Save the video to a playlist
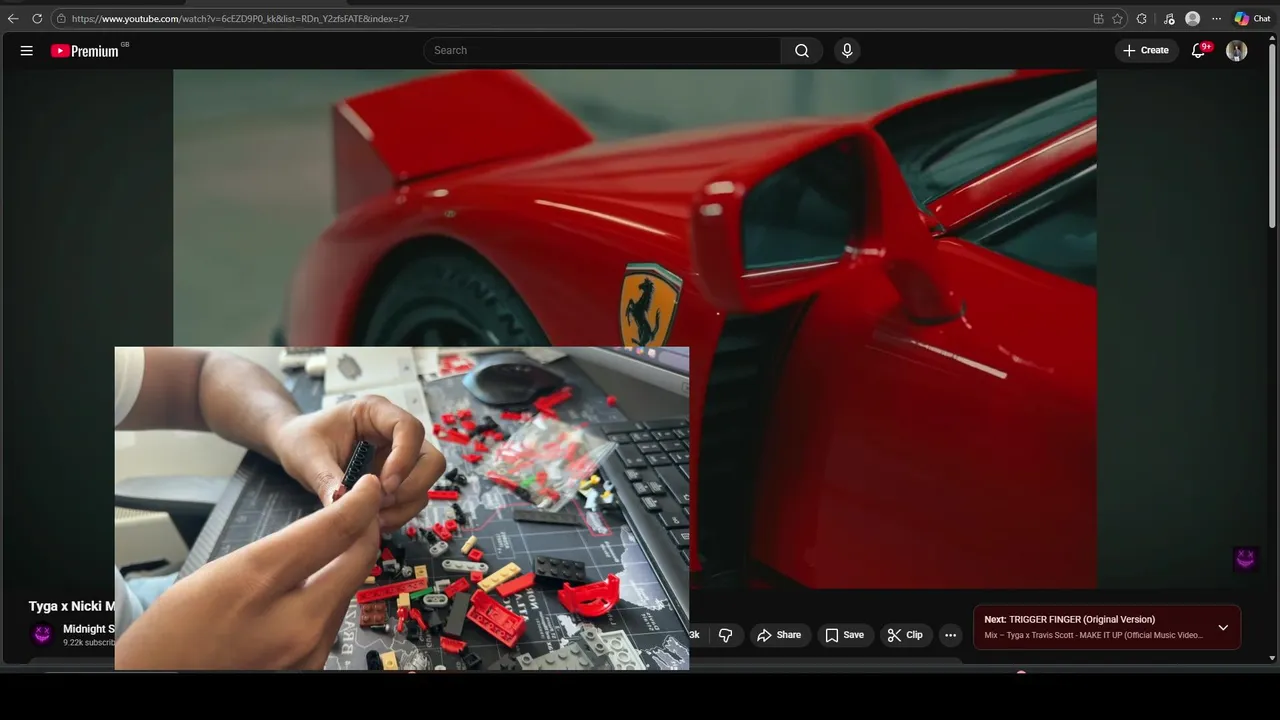This screenshot has height=720, width=1280. [844, 635]
